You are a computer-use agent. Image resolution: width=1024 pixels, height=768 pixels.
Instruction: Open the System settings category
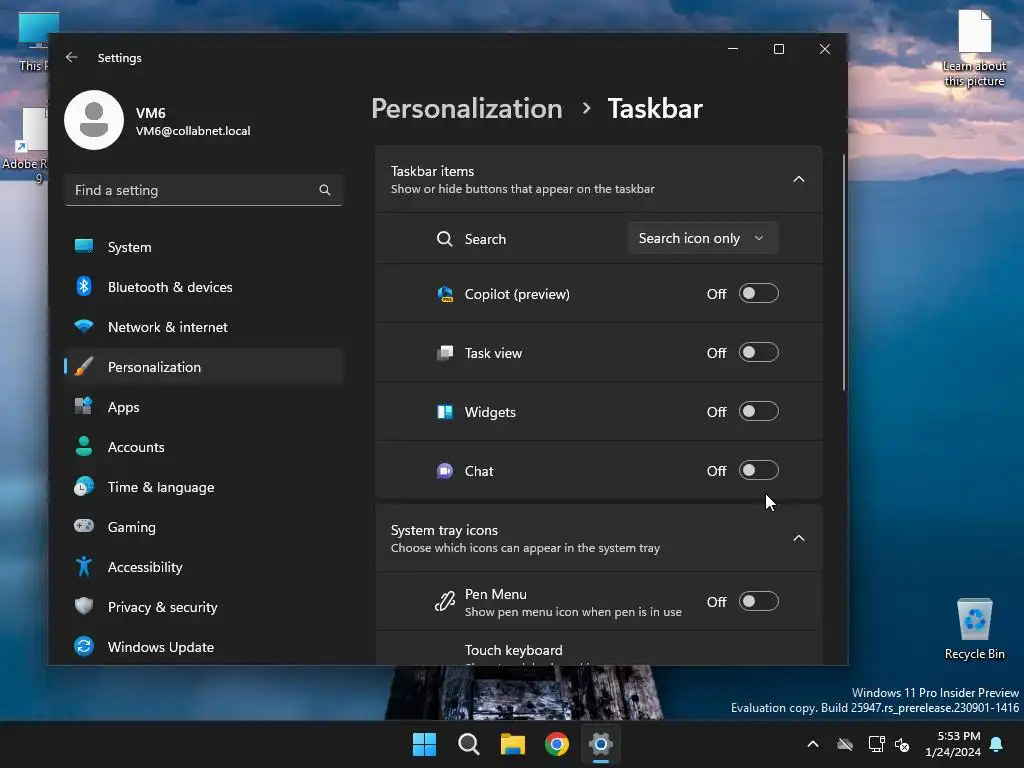[204, 247]
